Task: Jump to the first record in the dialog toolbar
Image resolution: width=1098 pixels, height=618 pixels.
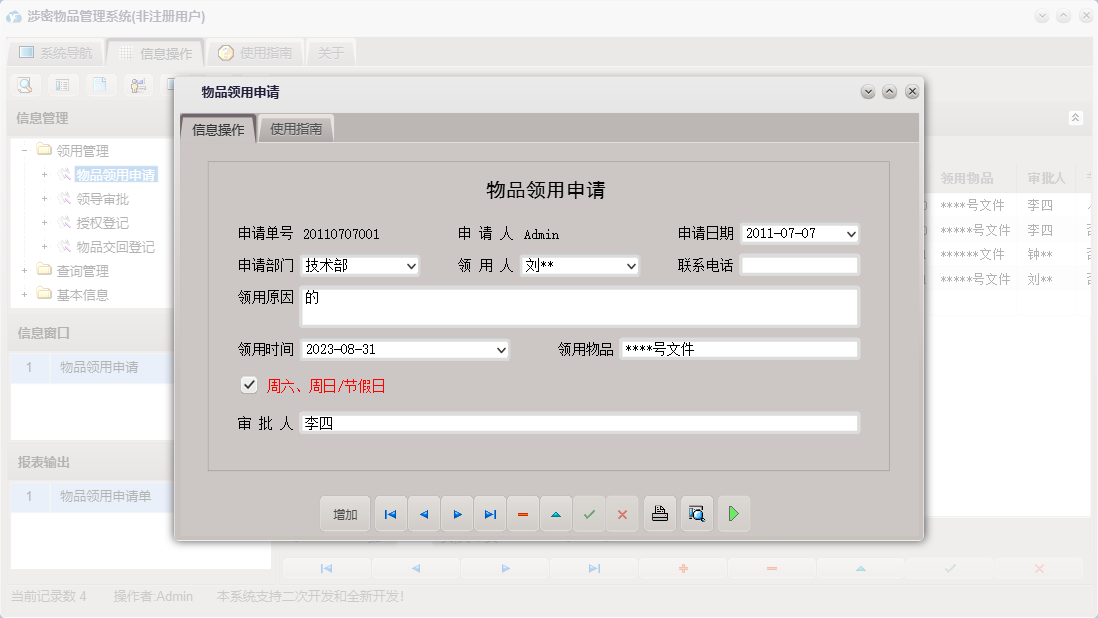Action: pyautogui.click(x=390, y=513)
